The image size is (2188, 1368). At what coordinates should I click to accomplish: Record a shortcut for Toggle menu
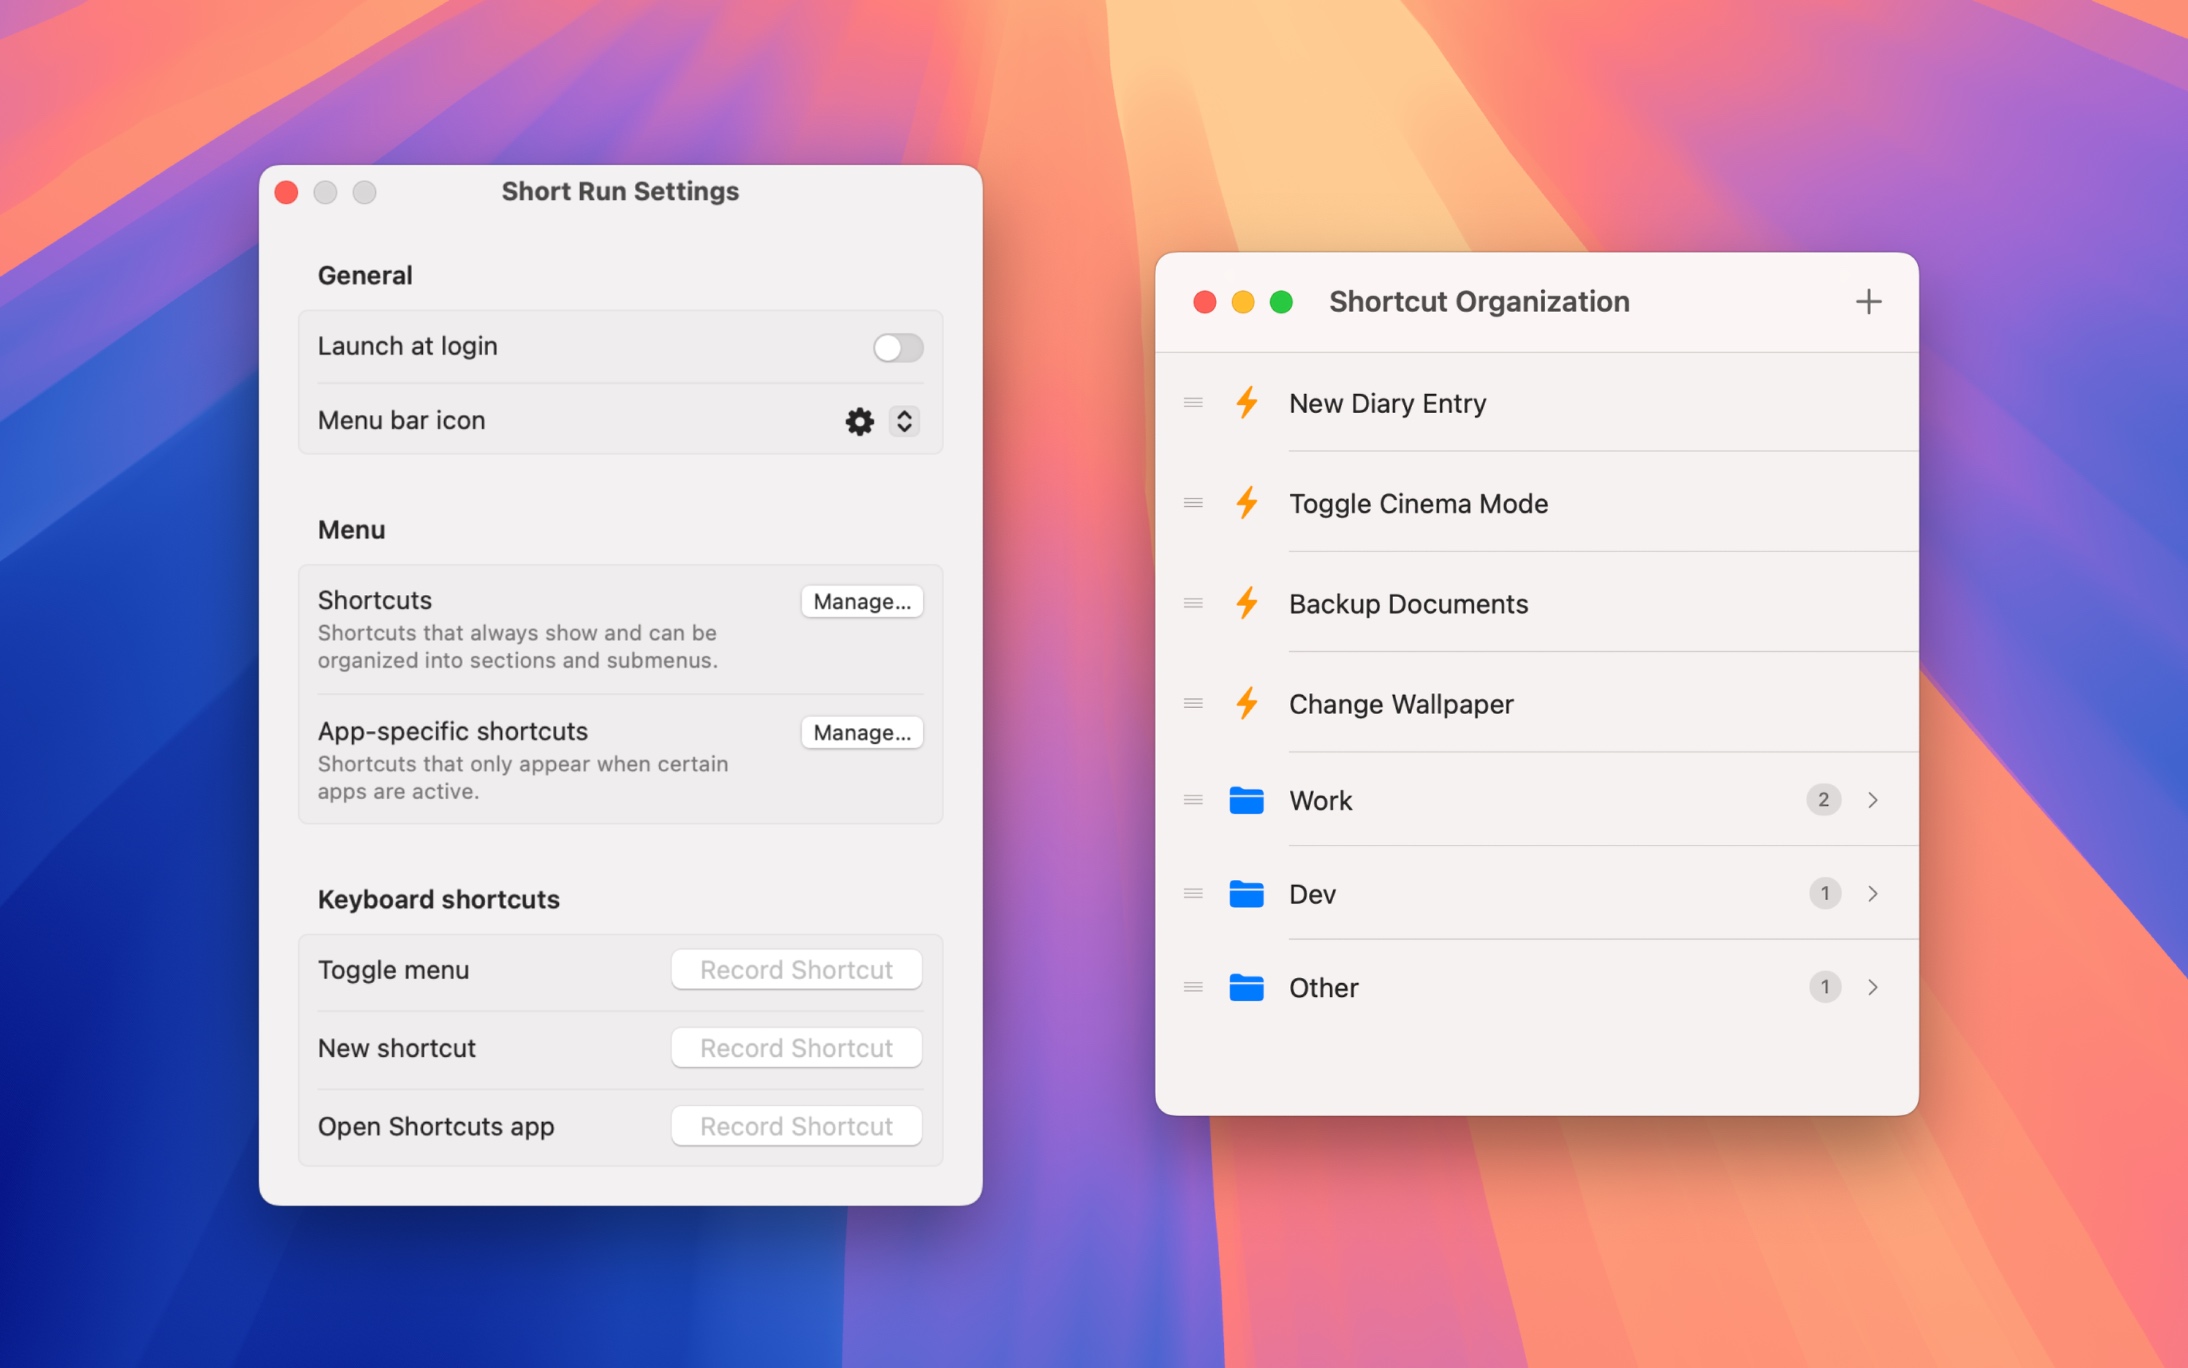pyautogui.click(x=796, y=969)
